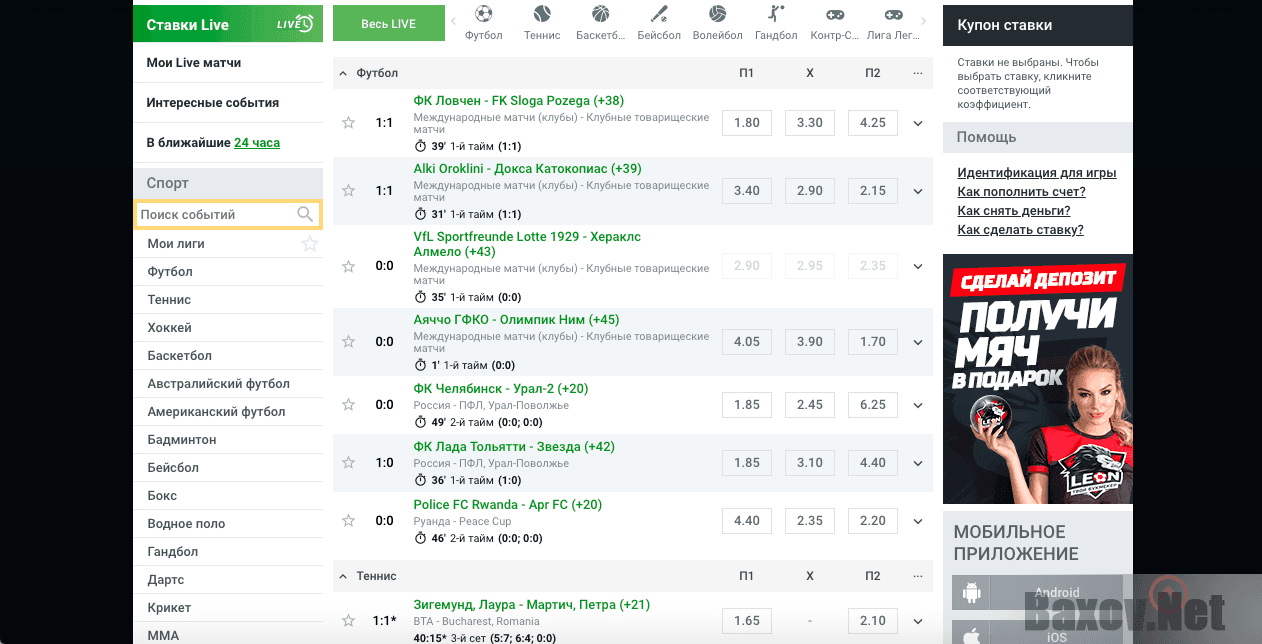Open the Весь LIVE tab
This screenshot has height=644, width=1262.
[x=388, y=24]
